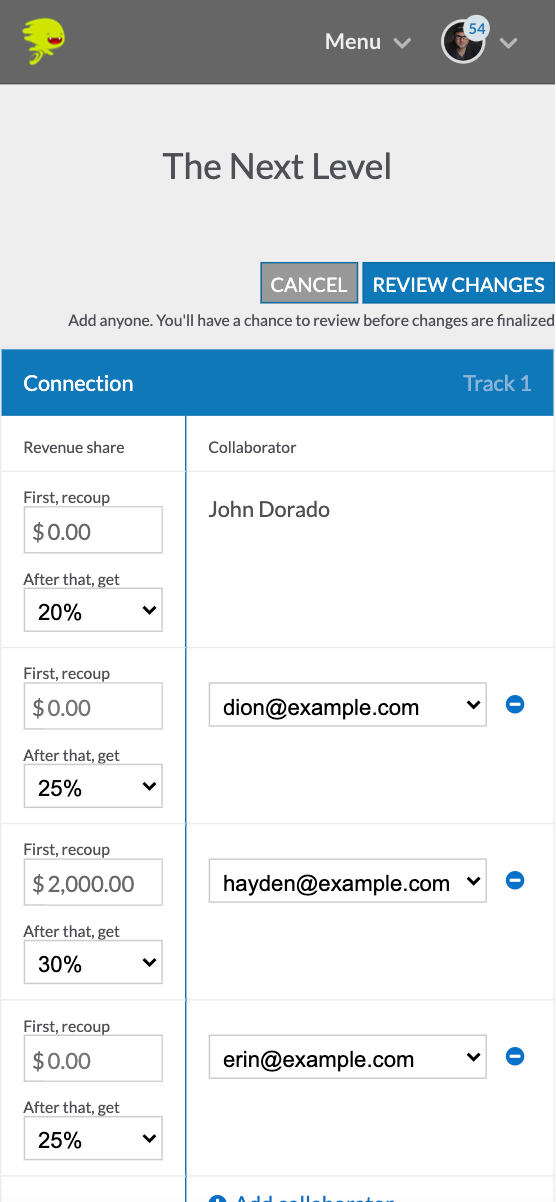The image size is (556, 1202).
Task: Open dion's 25% revenue share dropdown
Action: coord(93,786)
